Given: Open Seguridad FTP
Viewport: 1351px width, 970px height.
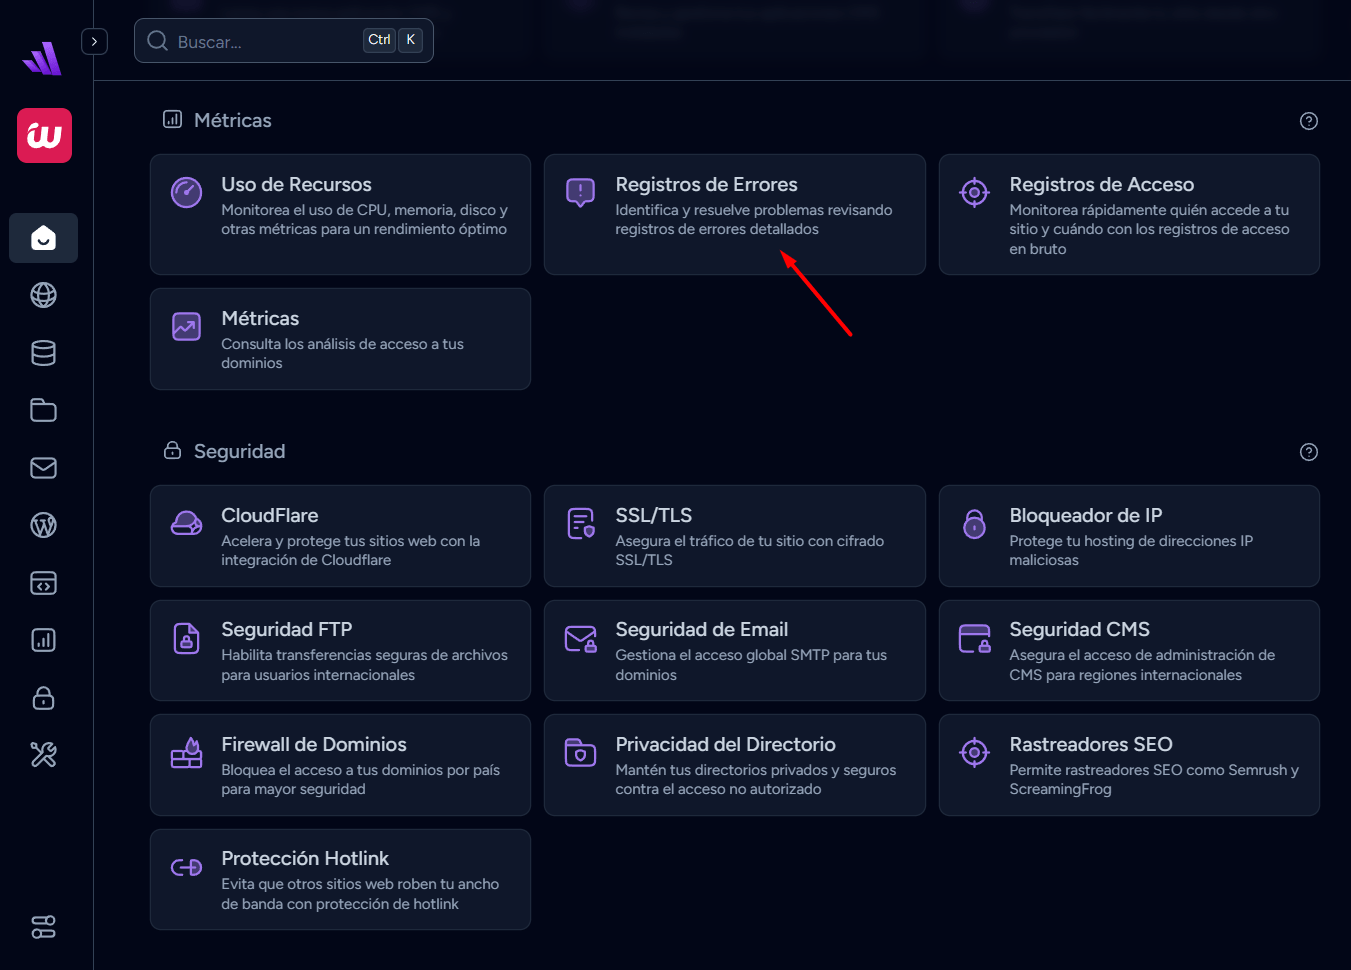Looking at the screenshot, I should coord(340,651).
